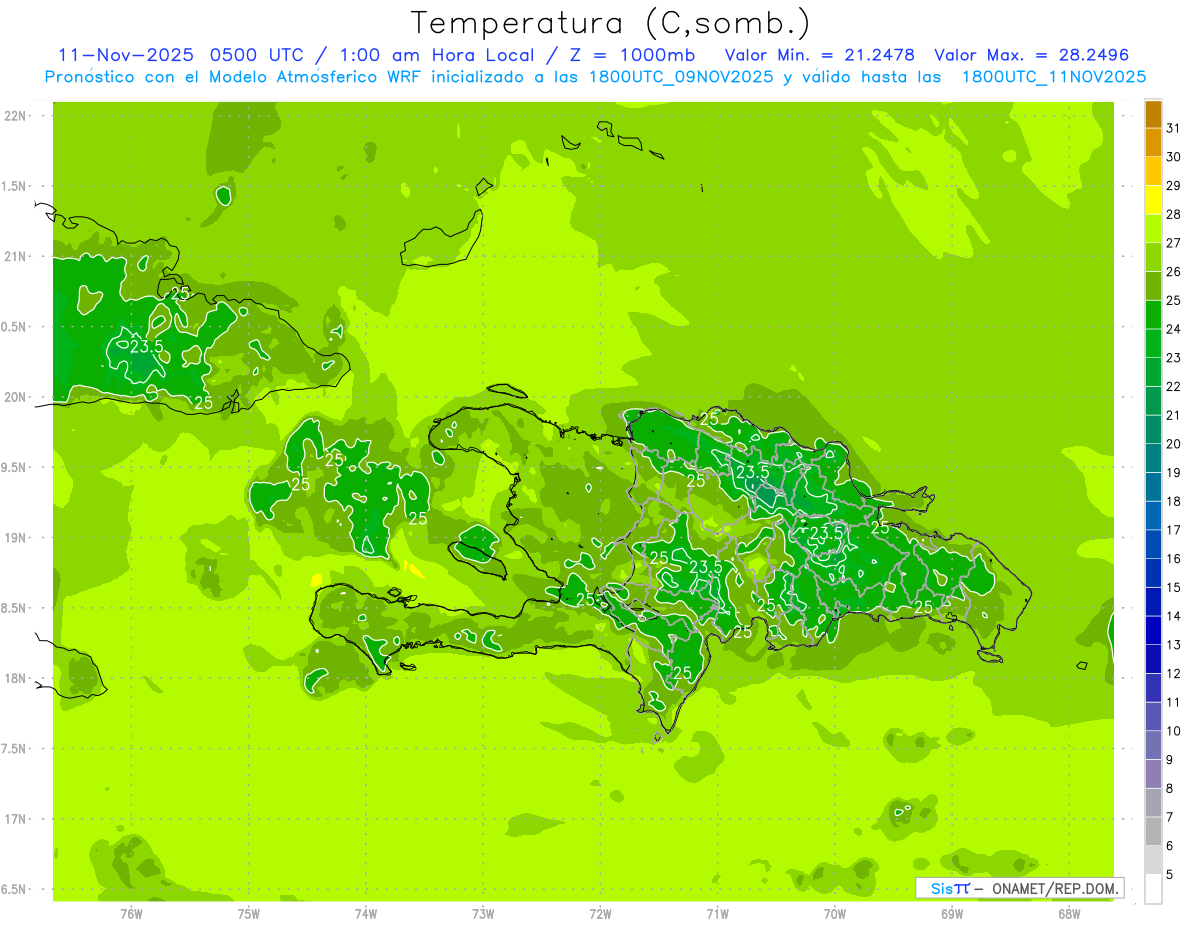Select the 76W longitude axis label
This screenshot has width=1200, height=927.
click(x=131, y=913)
